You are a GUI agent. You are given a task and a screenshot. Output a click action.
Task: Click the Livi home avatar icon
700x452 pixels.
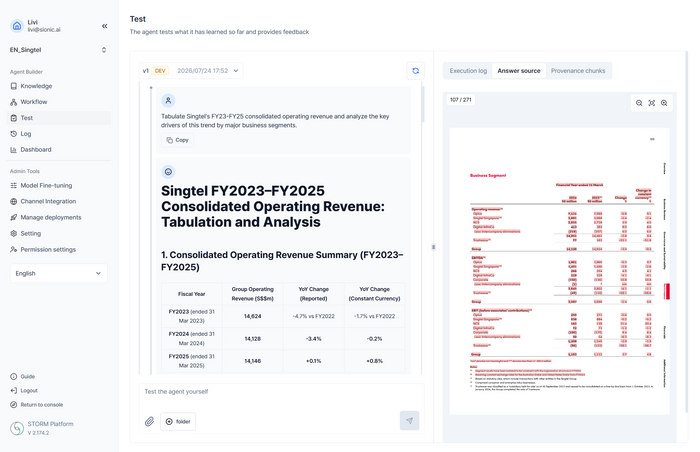17,26
